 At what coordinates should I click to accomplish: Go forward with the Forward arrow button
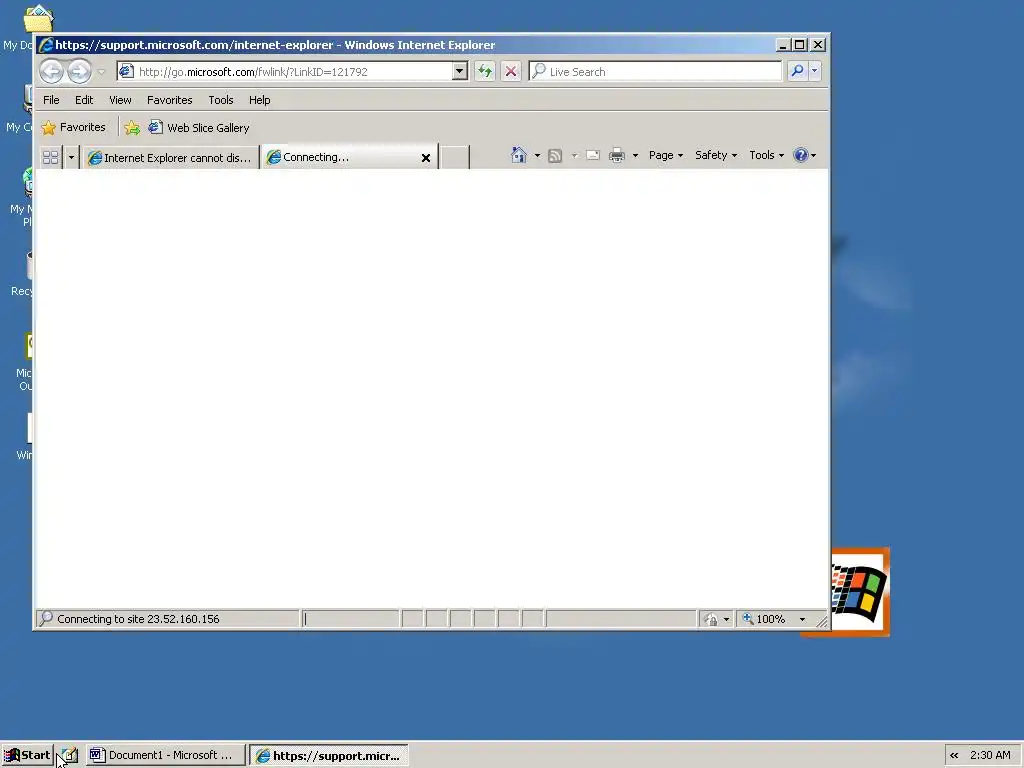[79, 71]
